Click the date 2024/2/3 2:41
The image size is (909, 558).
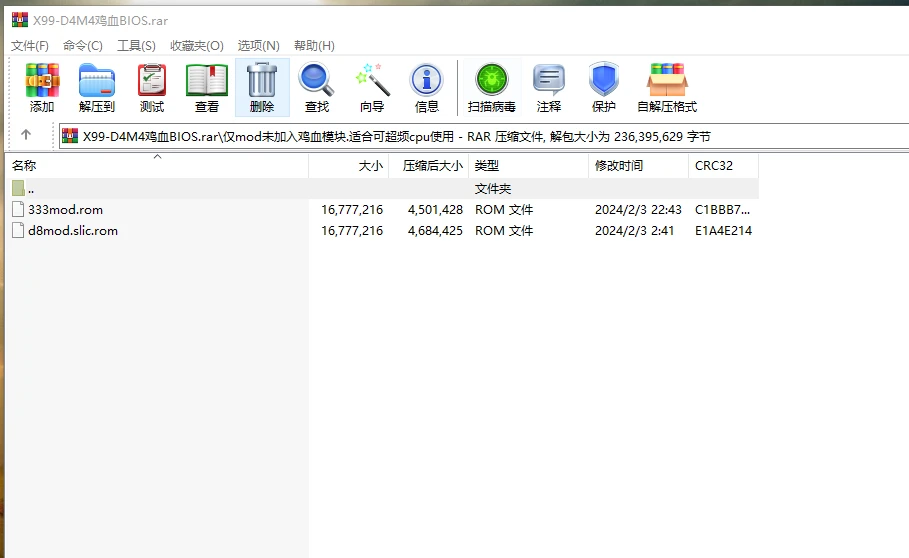pos(634,231)
